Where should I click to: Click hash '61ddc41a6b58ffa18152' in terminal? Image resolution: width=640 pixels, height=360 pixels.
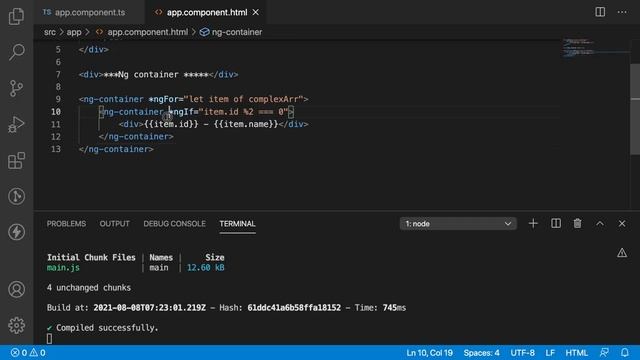294,308
